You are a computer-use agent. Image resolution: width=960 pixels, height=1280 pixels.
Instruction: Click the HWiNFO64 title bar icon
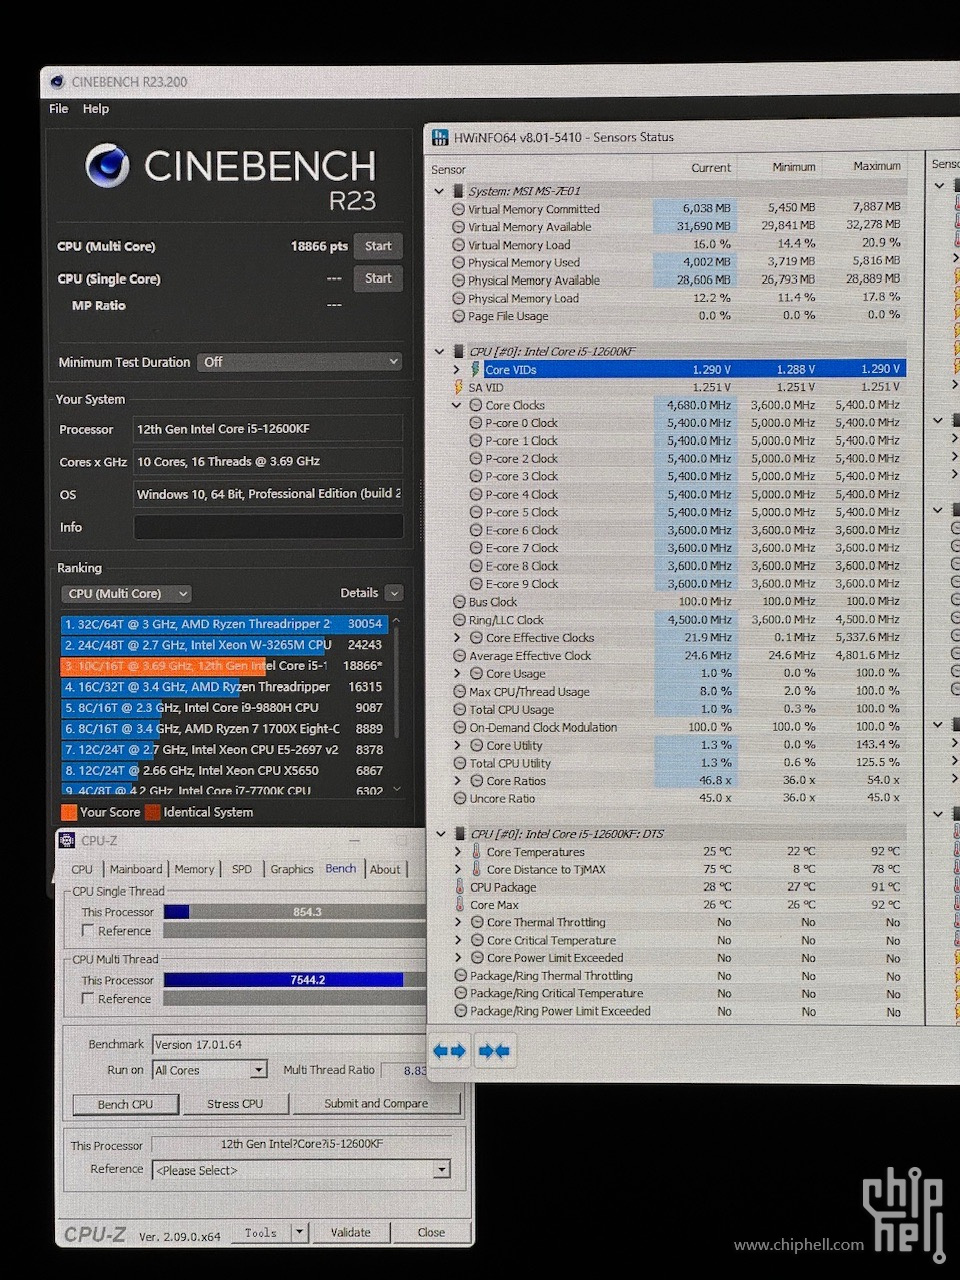point(439,138)
